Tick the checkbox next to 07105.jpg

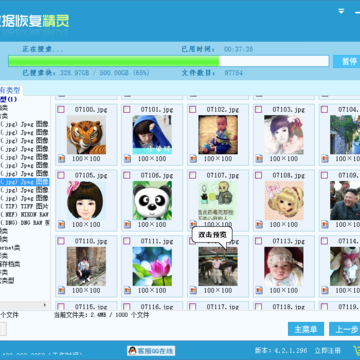point(61,175)
